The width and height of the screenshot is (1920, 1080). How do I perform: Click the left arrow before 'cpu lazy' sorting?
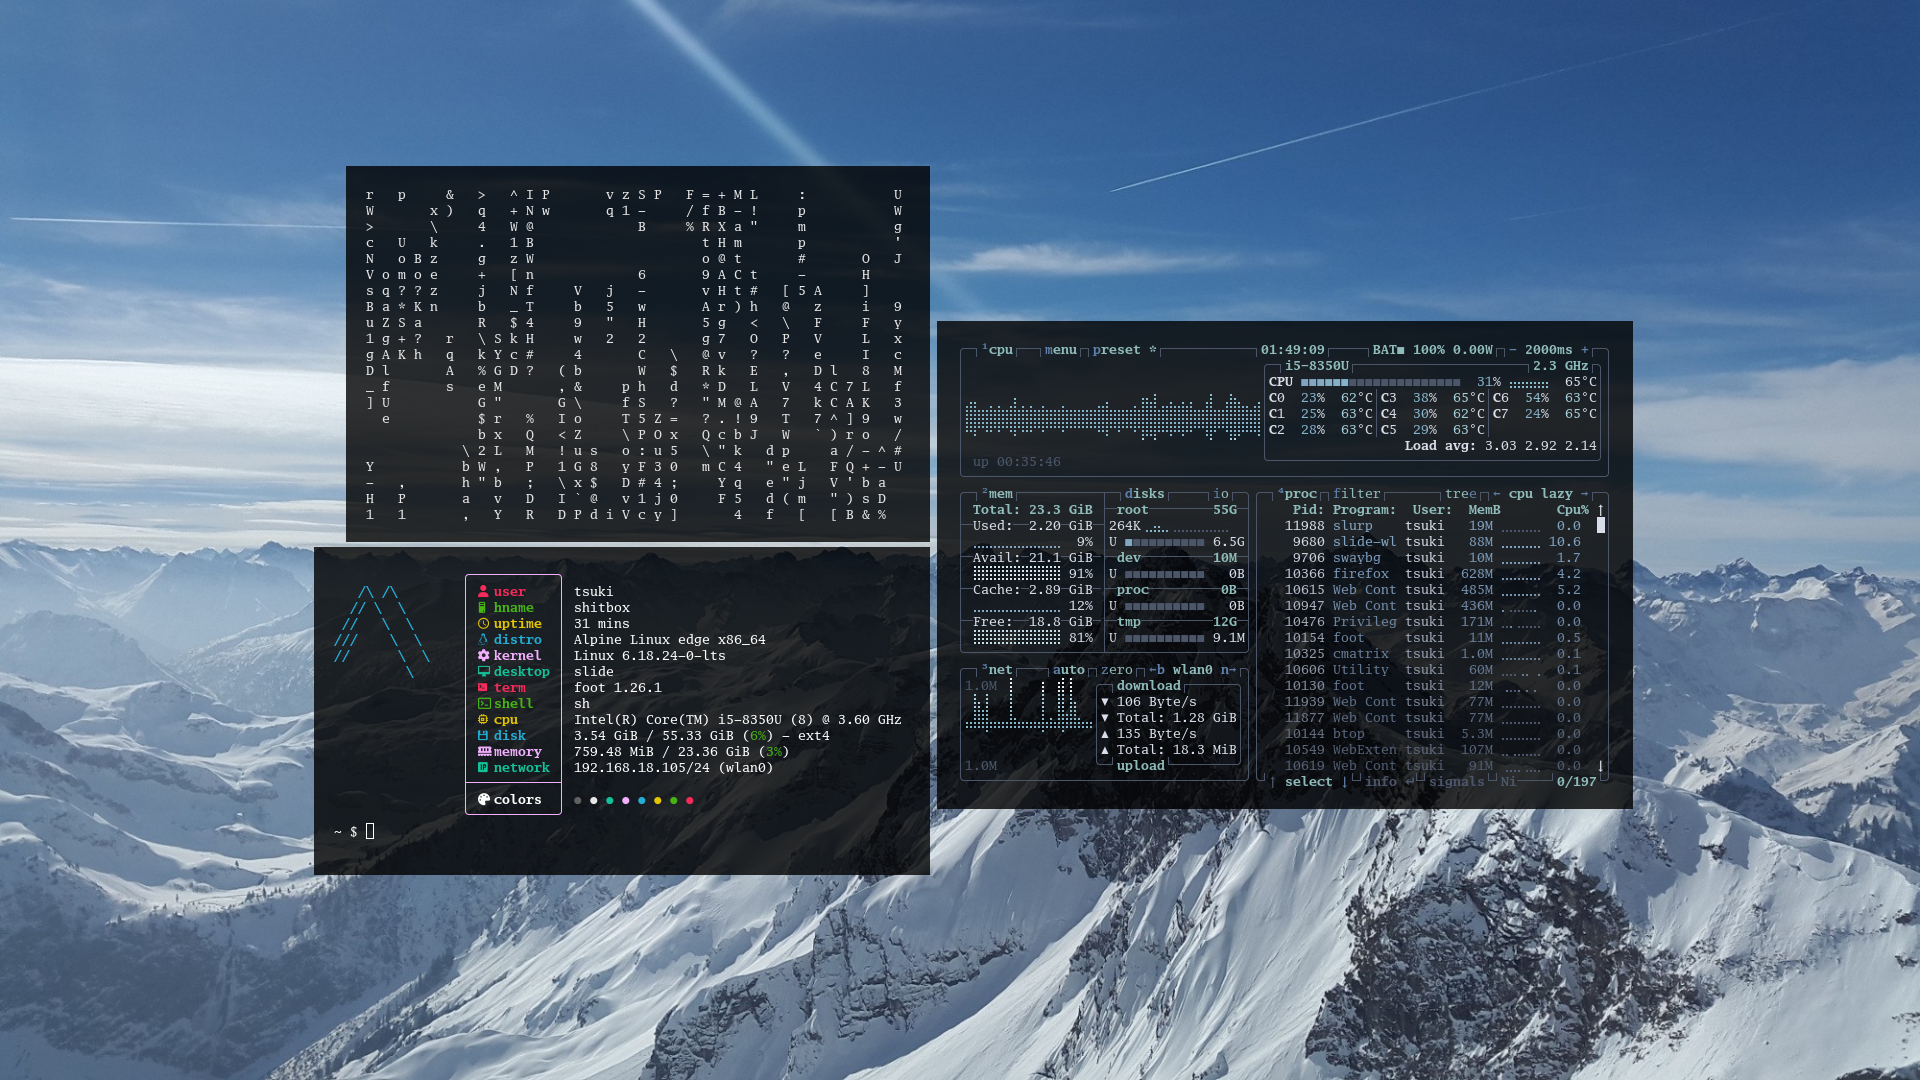1496,494
